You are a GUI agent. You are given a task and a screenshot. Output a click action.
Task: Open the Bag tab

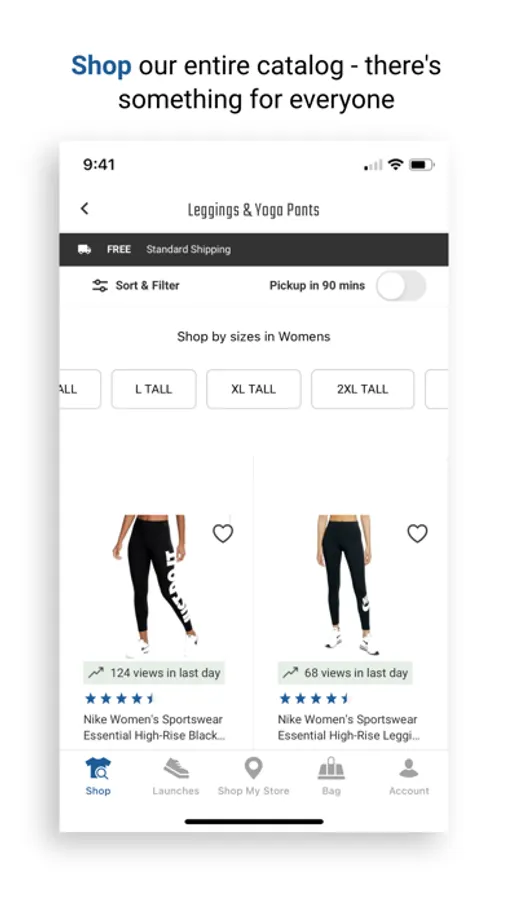(x=331, y=776)
